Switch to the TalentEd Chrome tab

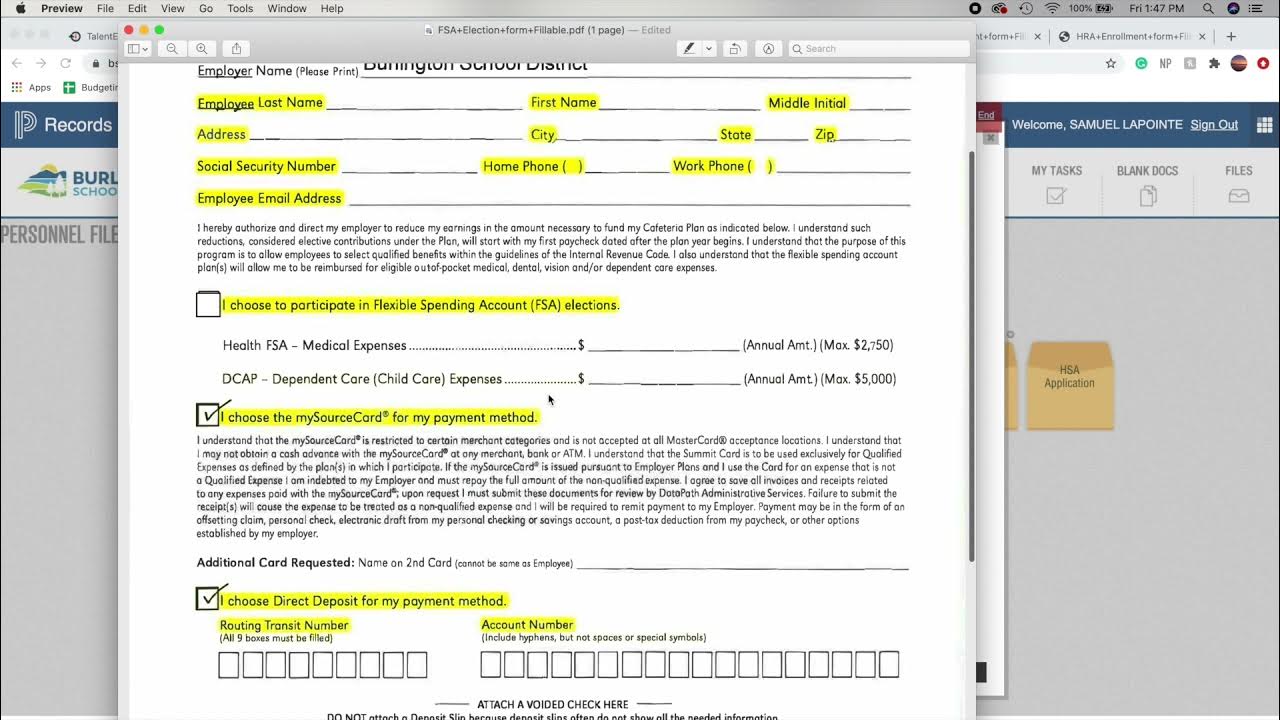(x=93, y=36)
